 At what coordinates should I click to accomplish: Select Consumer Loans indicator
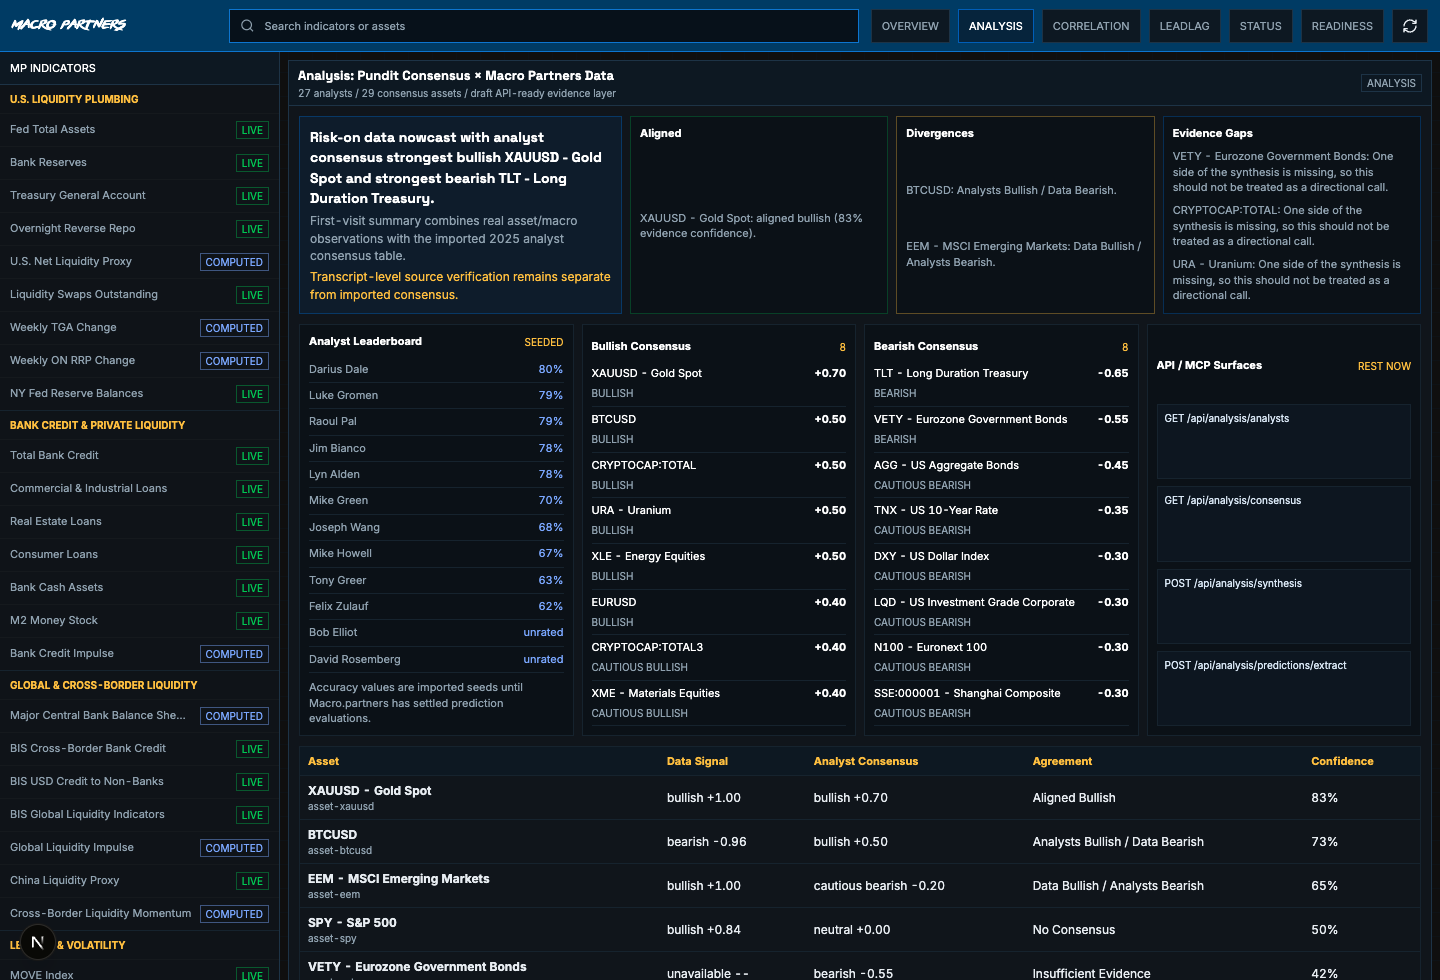139,555
